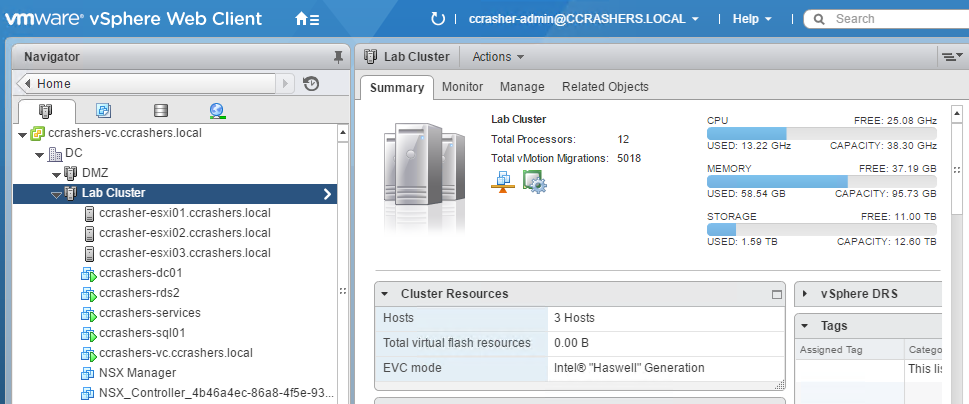Maximize the Cluster Resources portlet

pos(777,295)
